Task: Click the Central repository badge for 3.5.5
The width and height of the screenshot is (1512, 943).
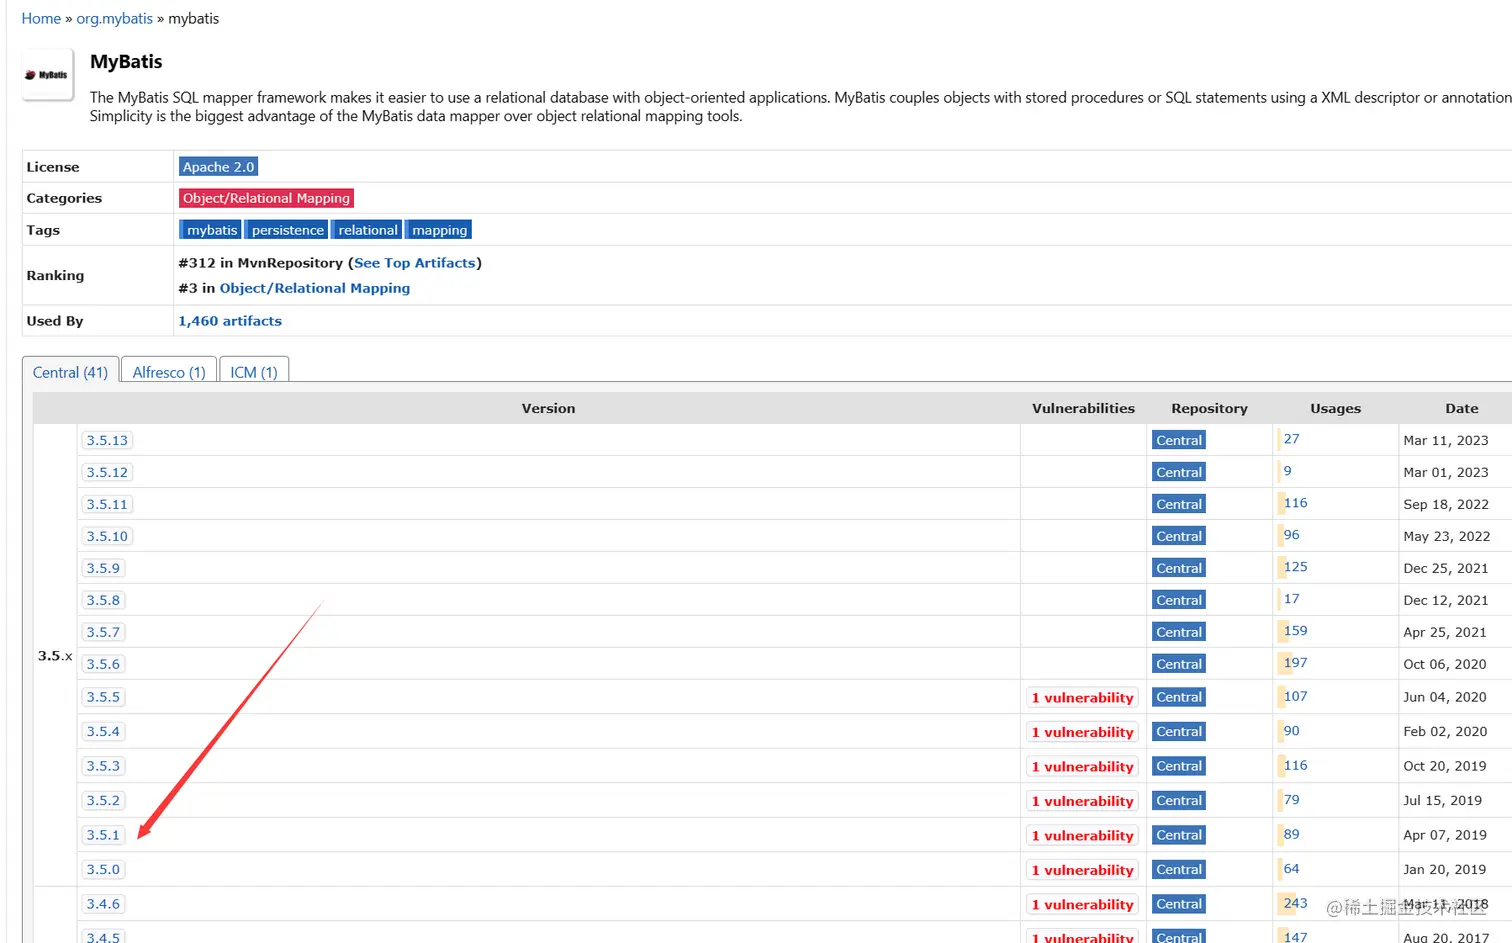Action: click(x=1179, y=697)
